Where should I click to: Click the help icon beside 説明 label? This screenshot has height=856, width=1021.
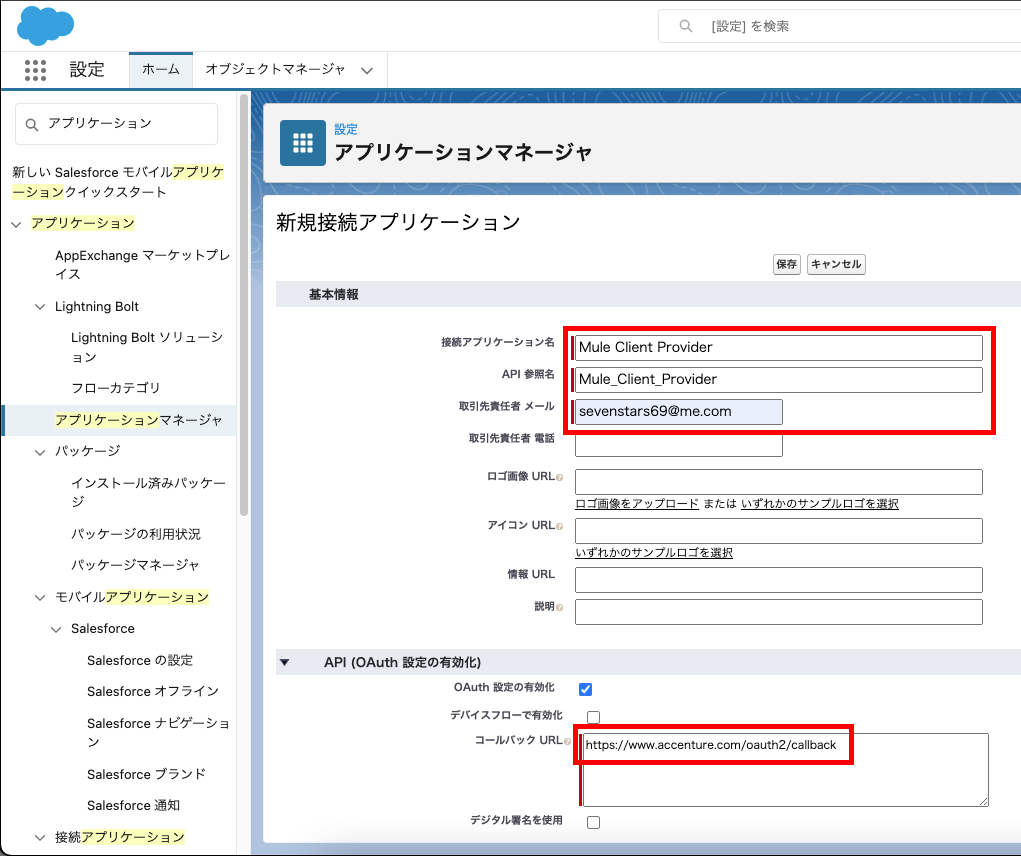pyautogui.click(x=559, y=608)
